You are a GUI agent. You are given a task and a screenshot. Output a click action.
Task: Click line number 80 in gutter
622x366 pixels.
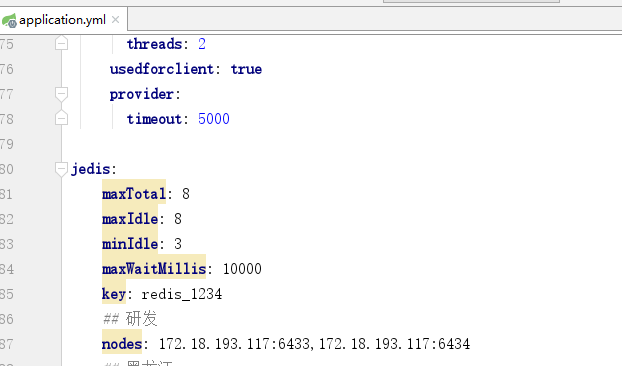pos(7,169)
